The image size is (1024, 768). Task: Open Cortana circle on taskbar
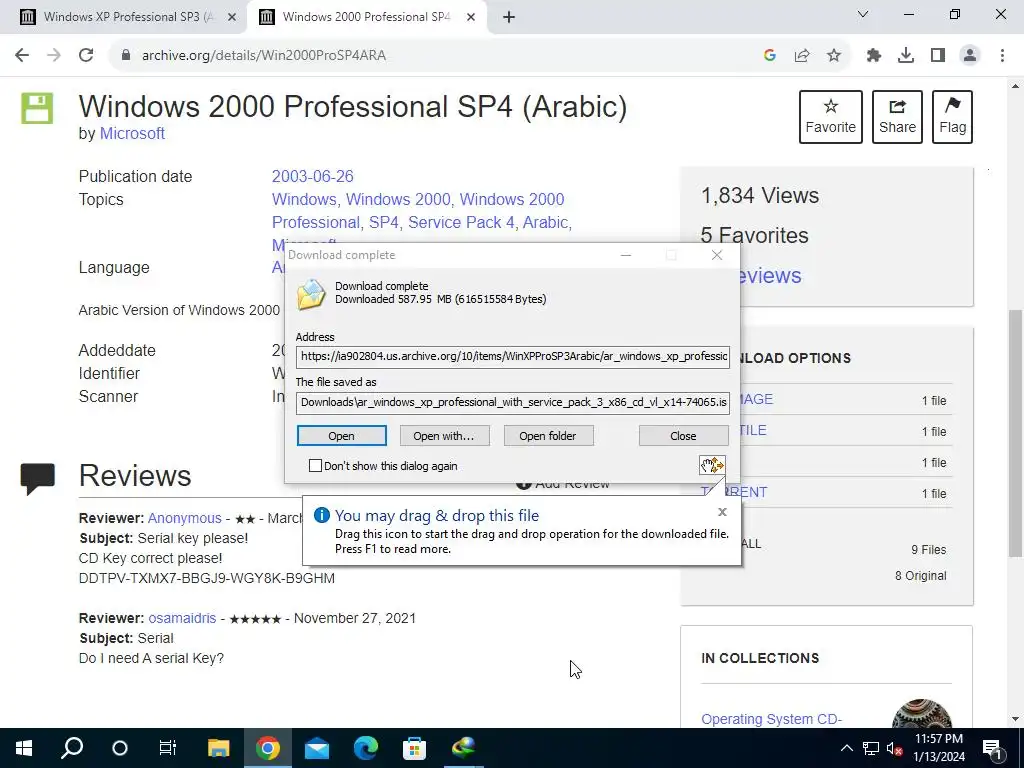click(120, 748)
